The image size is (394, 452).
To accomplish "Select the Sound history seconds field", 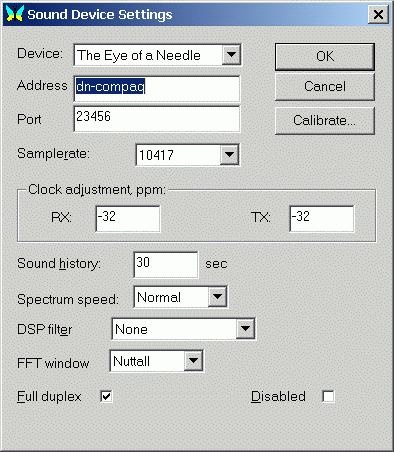I will (x=166, y=265).
